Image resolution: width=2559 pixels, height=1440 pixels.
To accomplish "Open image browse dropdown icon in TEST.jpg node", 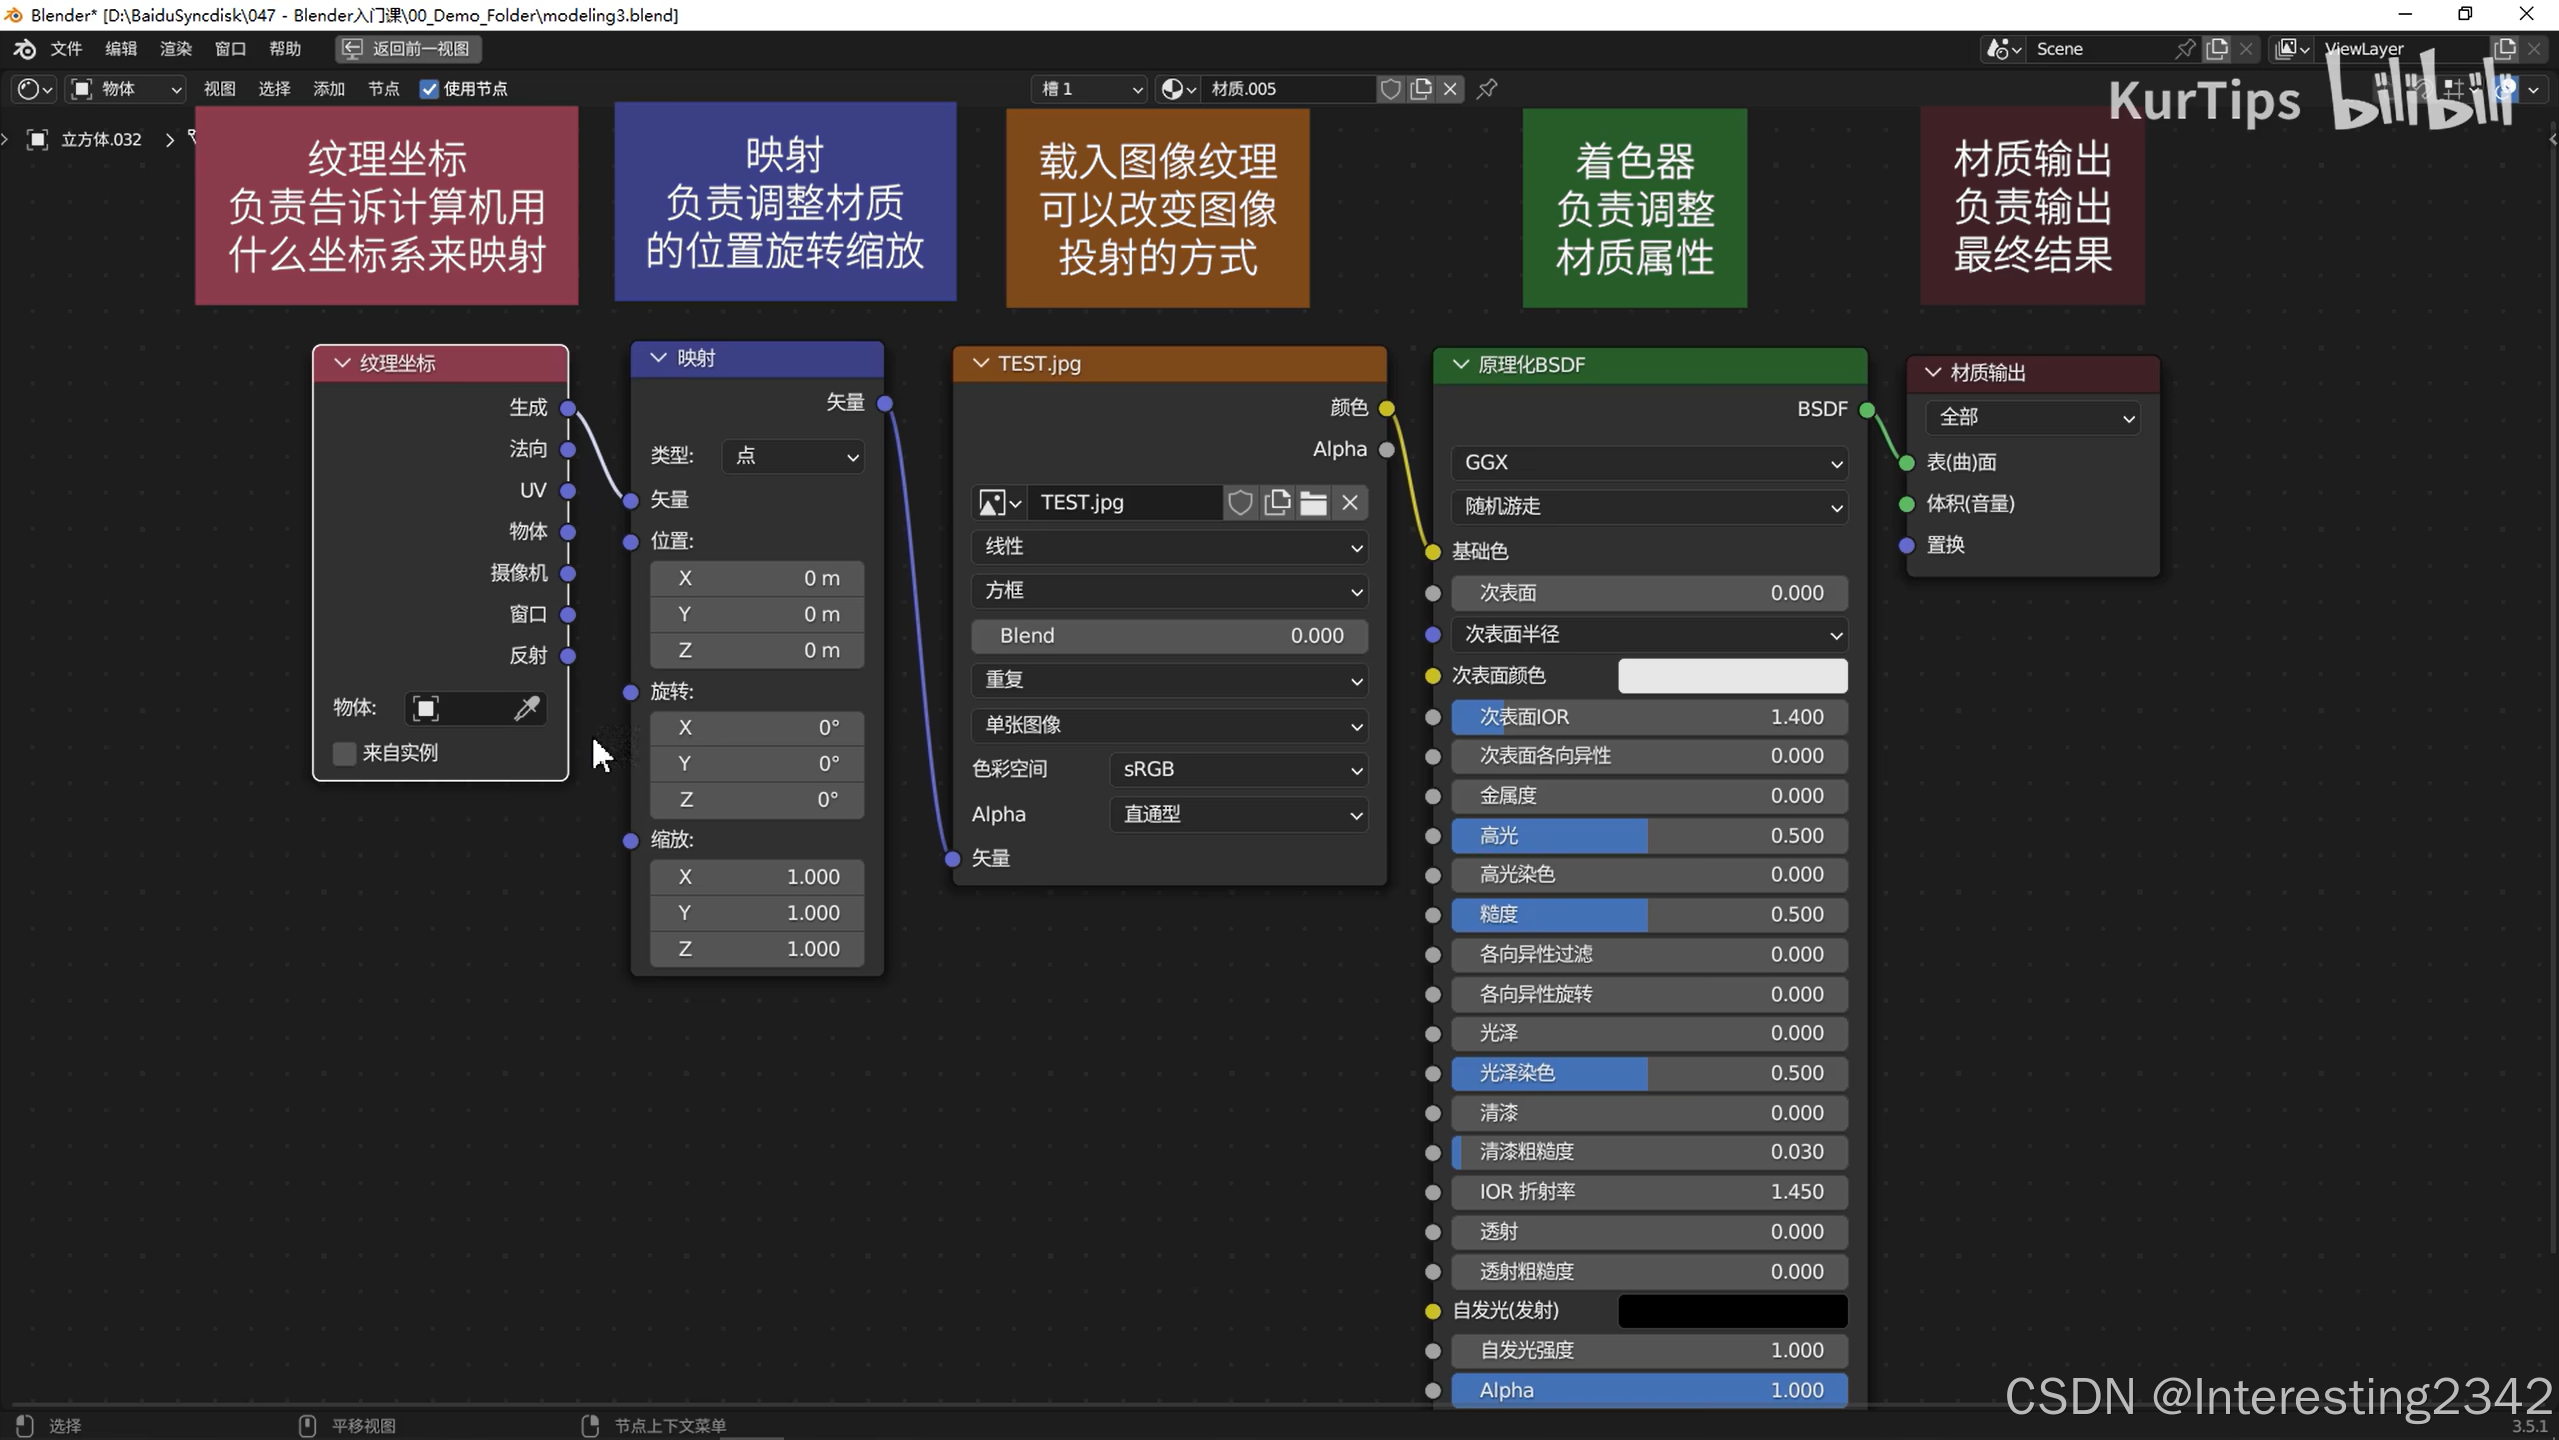I will coord(999,503).
